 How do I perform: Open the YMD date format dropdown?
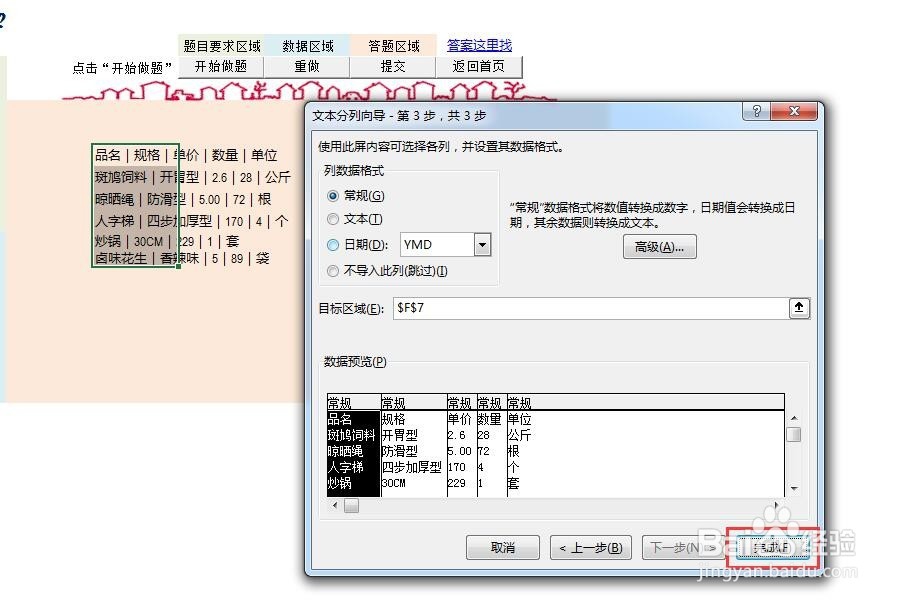[x=480, y=244]
